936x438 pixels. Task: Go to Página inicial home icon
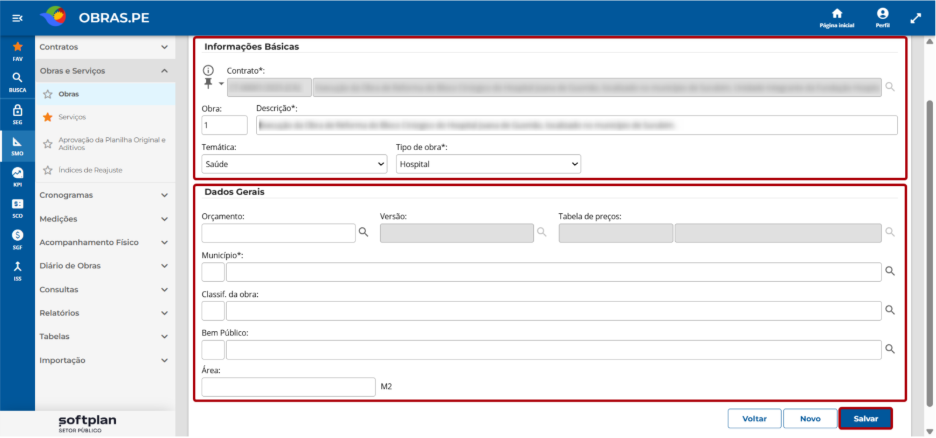click(x=837, y=13)
